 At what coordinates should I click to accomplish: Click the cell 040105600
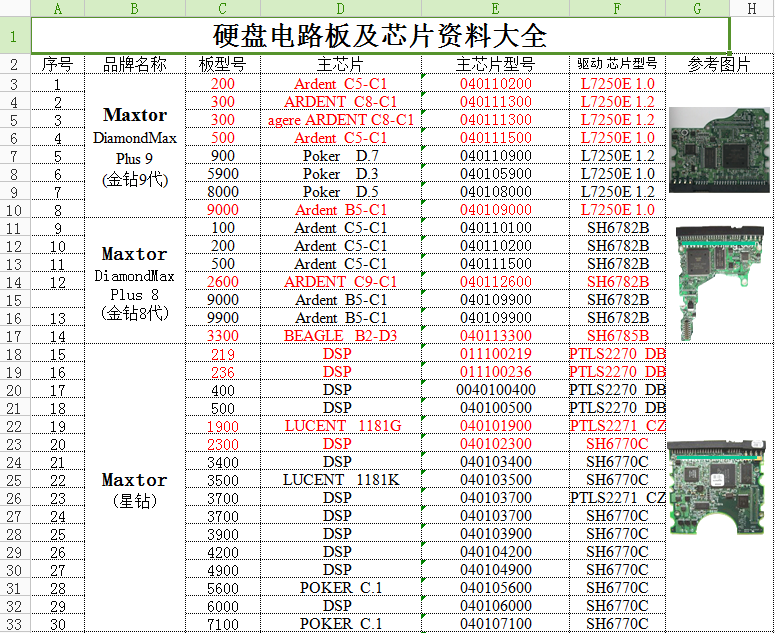point(495,588)
